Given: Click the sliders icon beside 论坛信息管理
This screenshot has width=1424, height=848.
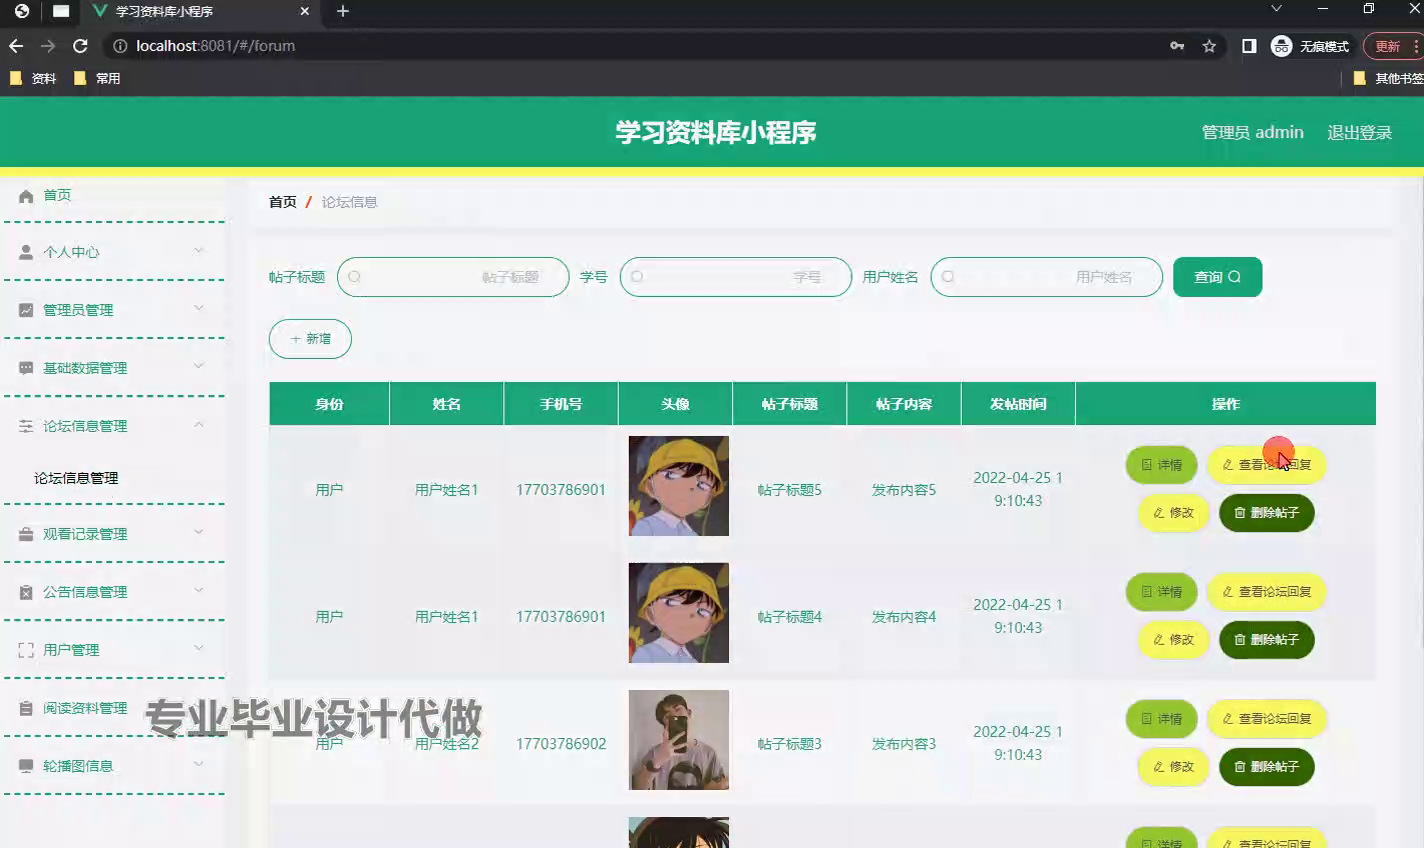Looking at the screenshot, I should [x=26, y=426].
